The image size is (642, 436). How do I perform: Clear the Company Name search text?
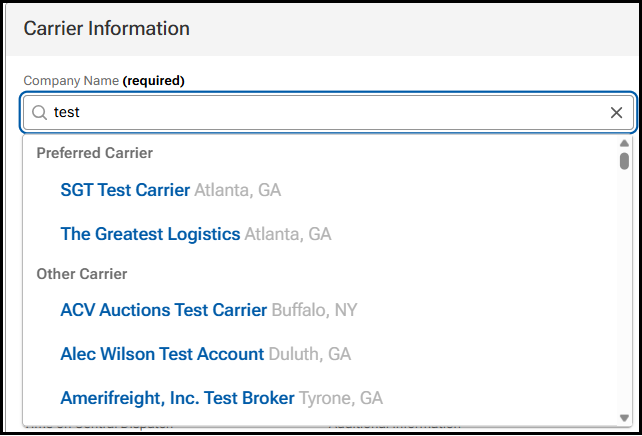point(616,113)
